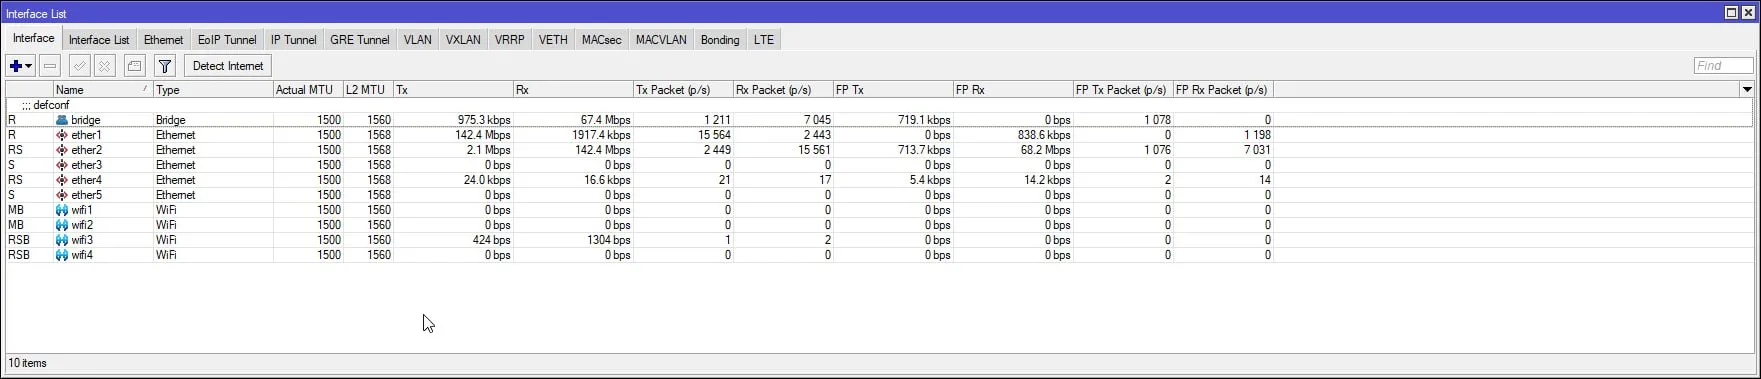Screen dimensions: 1761x379
Task: Open the GRE Tunnel tab
Action: (359, 40)
